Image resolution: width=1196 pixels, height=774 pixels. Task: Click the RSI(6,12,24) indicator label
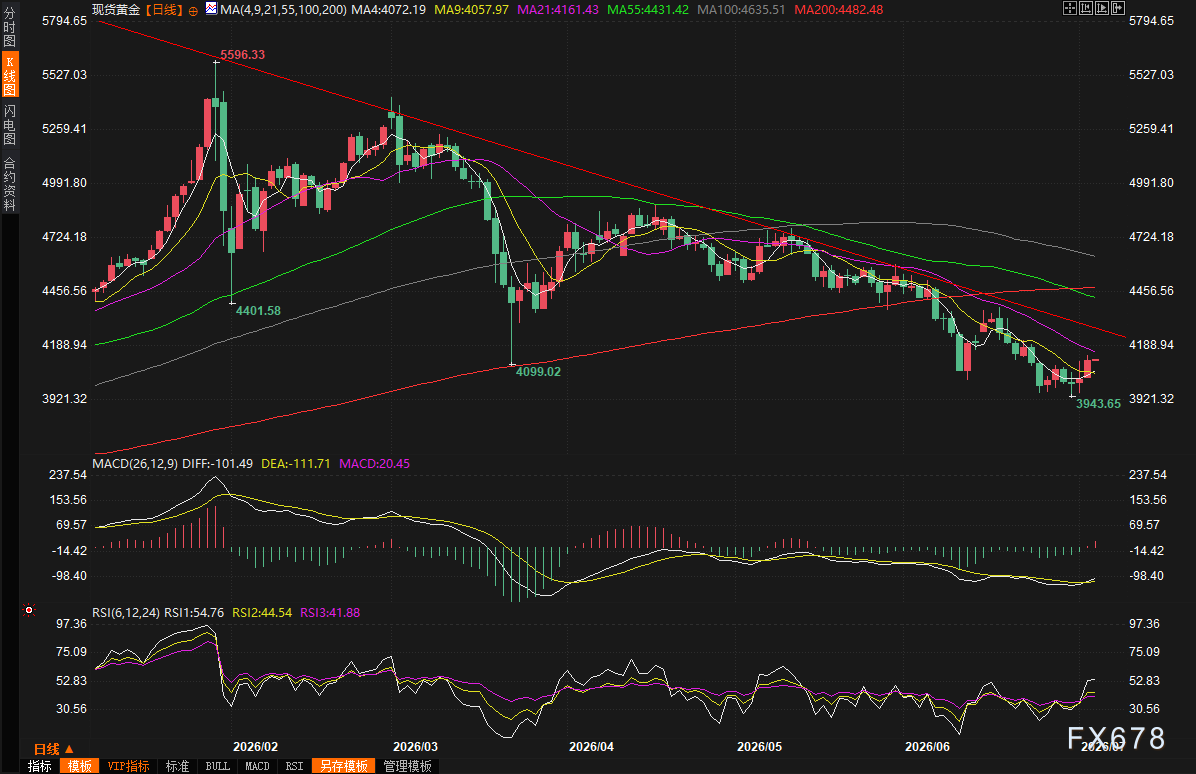[x=126, y=612]
